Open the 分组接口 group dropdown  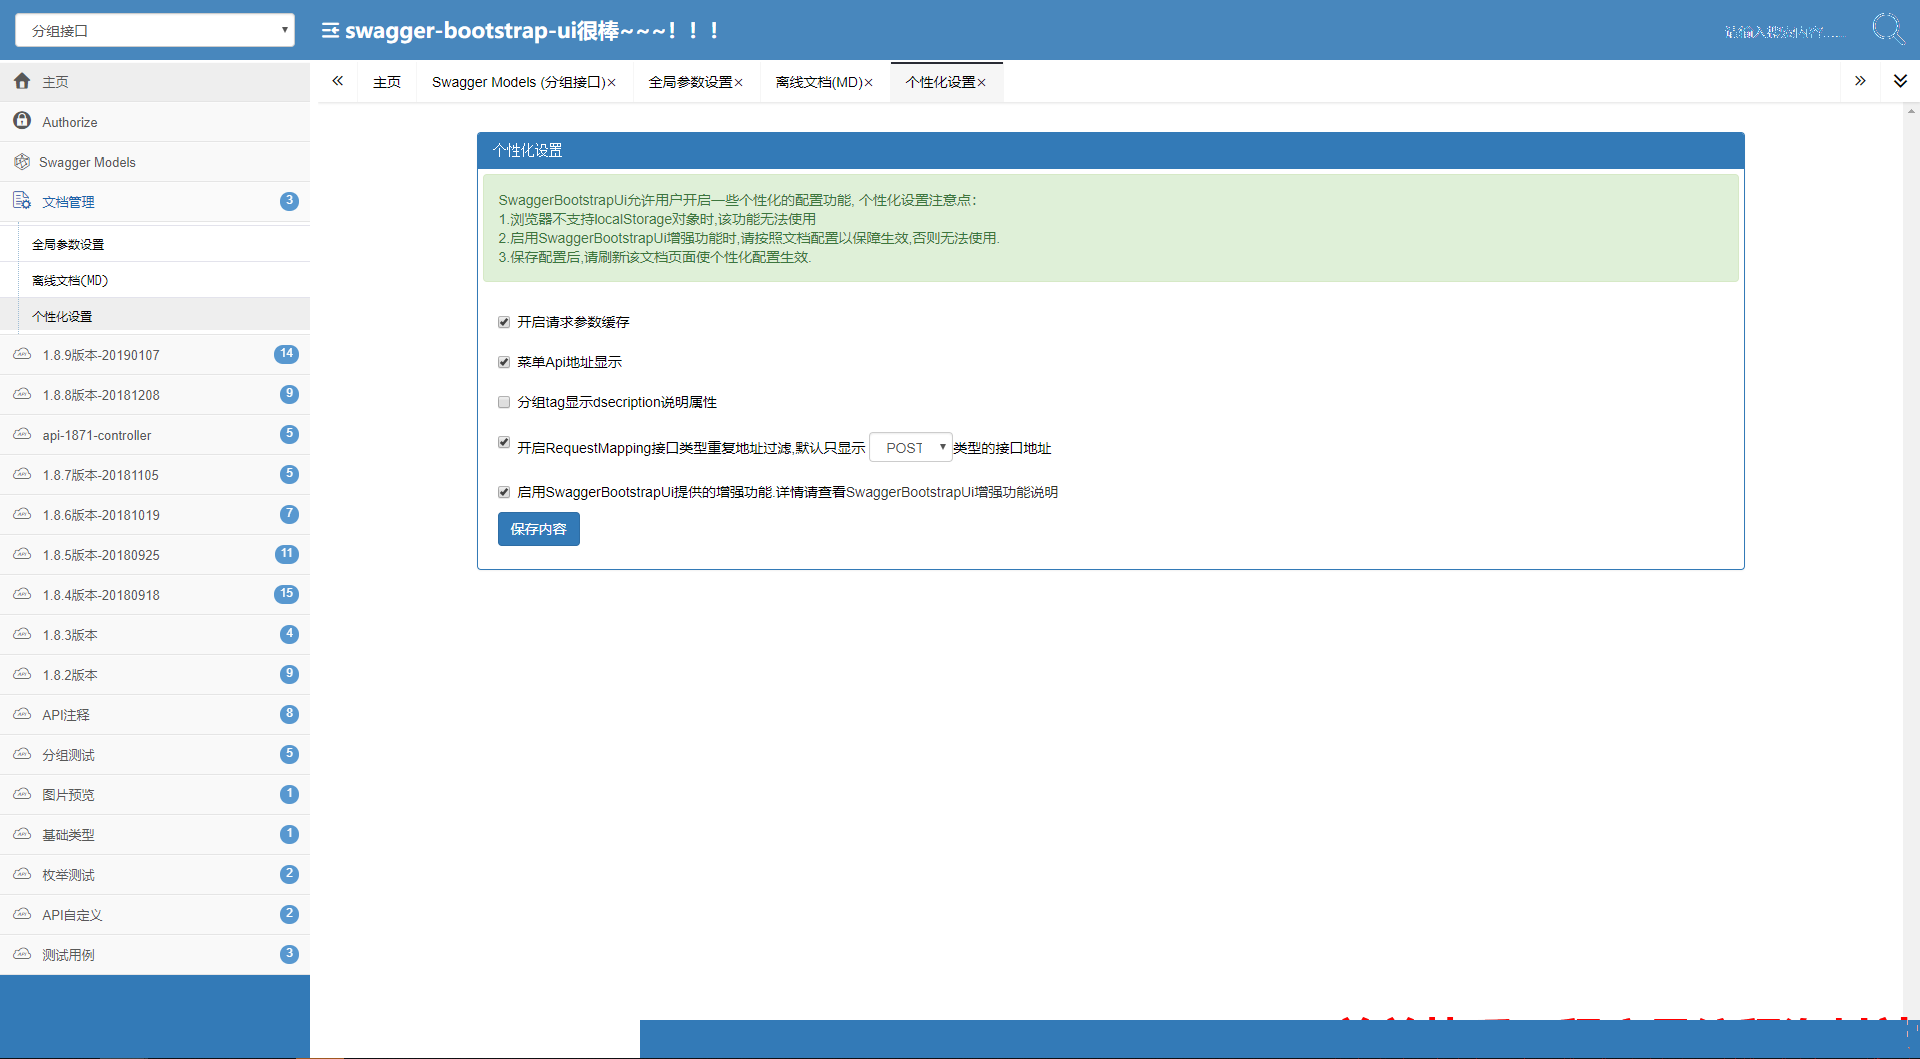point(155,30)
